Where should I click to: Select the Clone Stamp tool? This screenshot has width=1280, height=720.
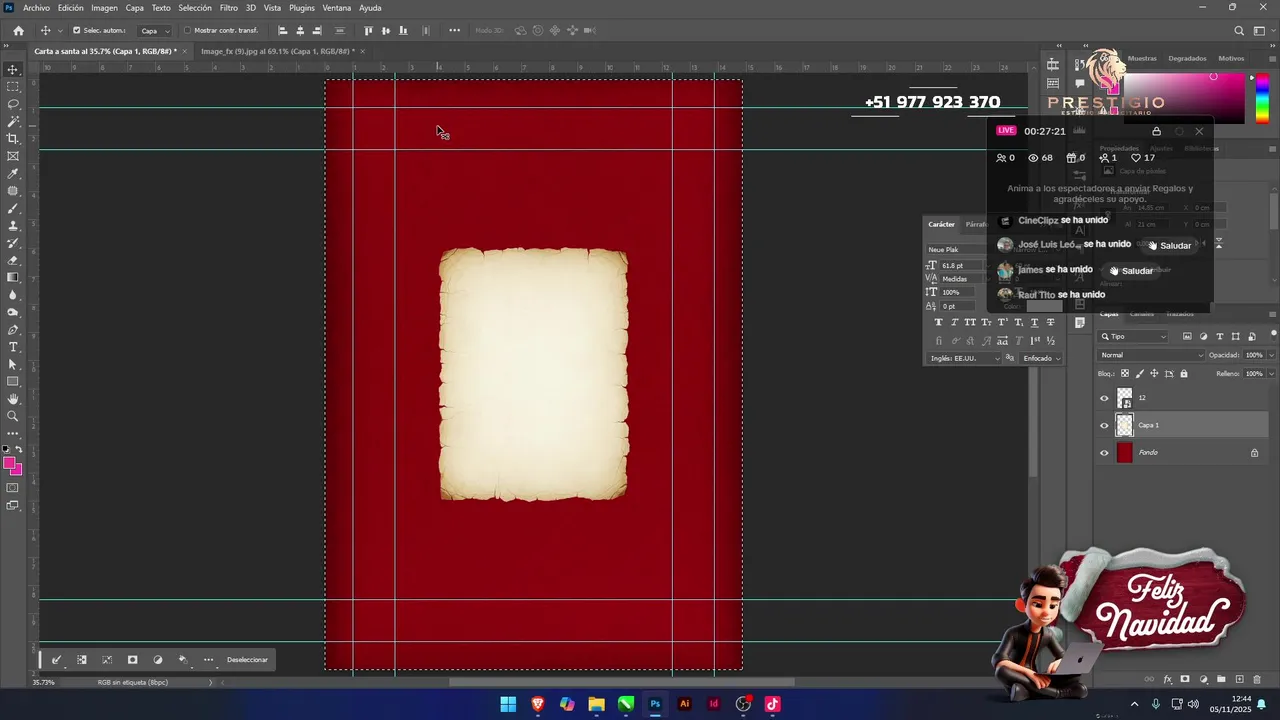(x=13, y=226)
